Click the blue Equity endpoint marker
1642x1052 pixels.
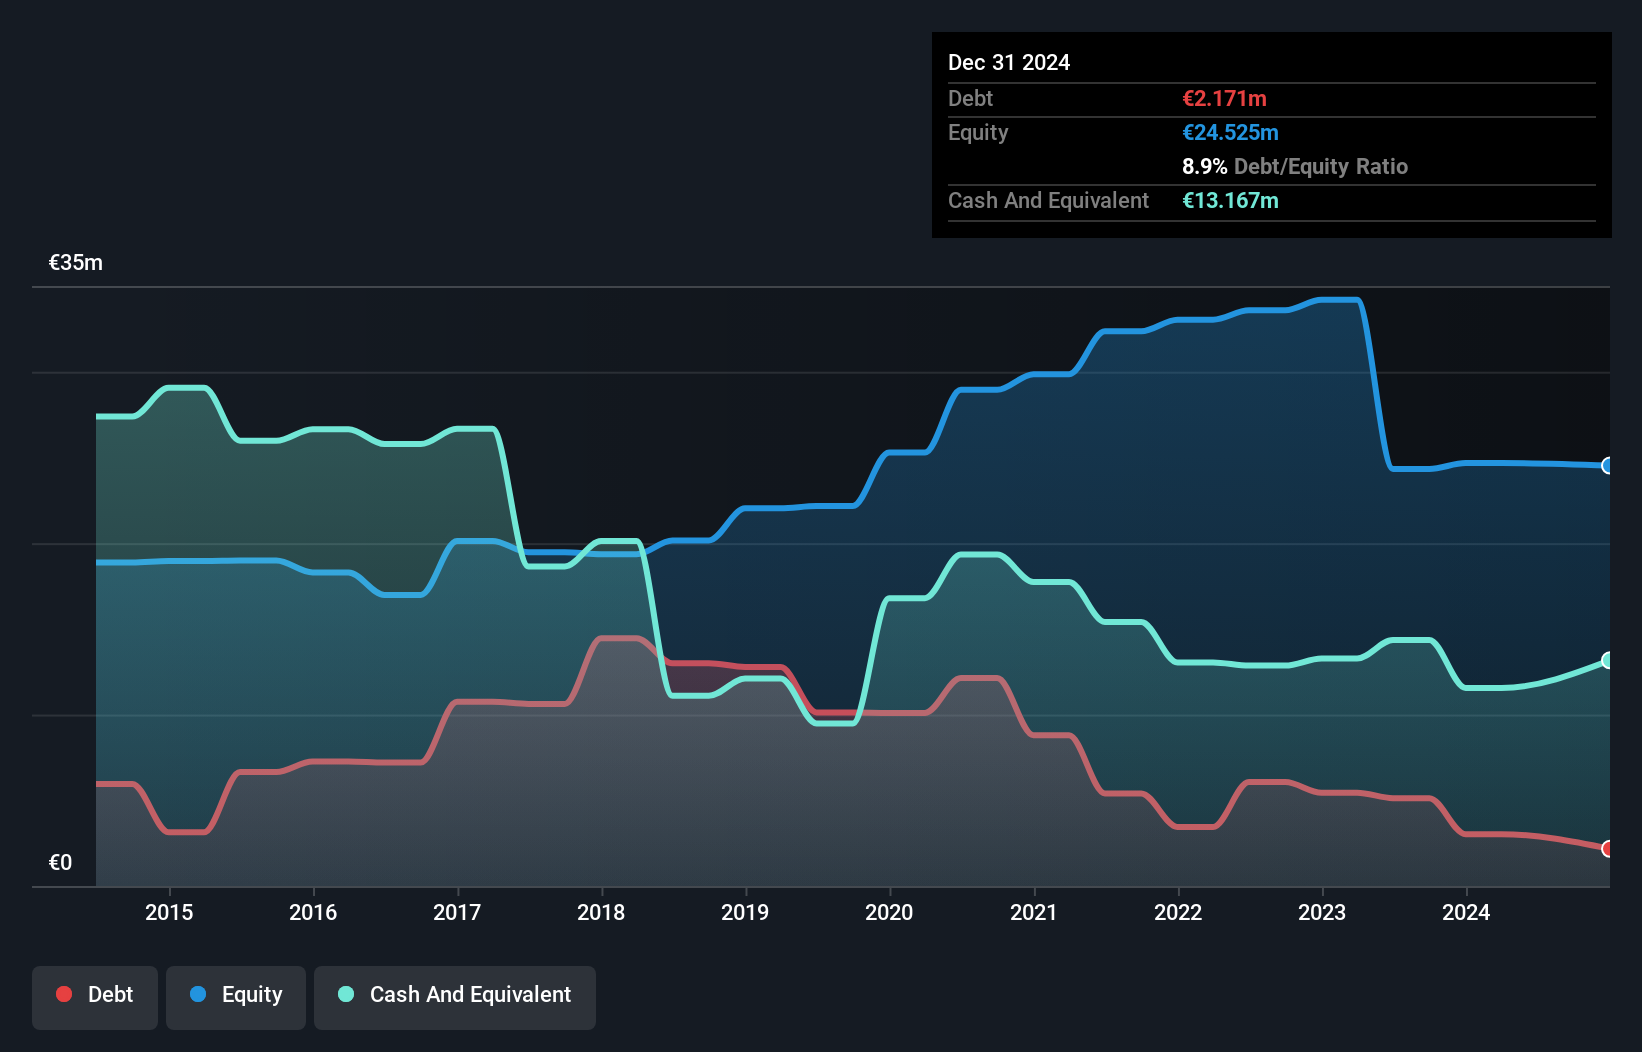(1608, 465)
